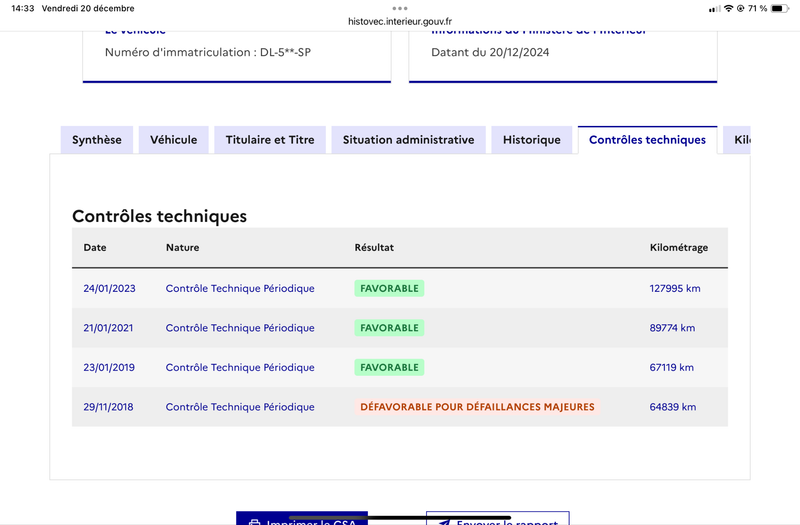Open the Synthèse tab

click(x=96, y=140)
